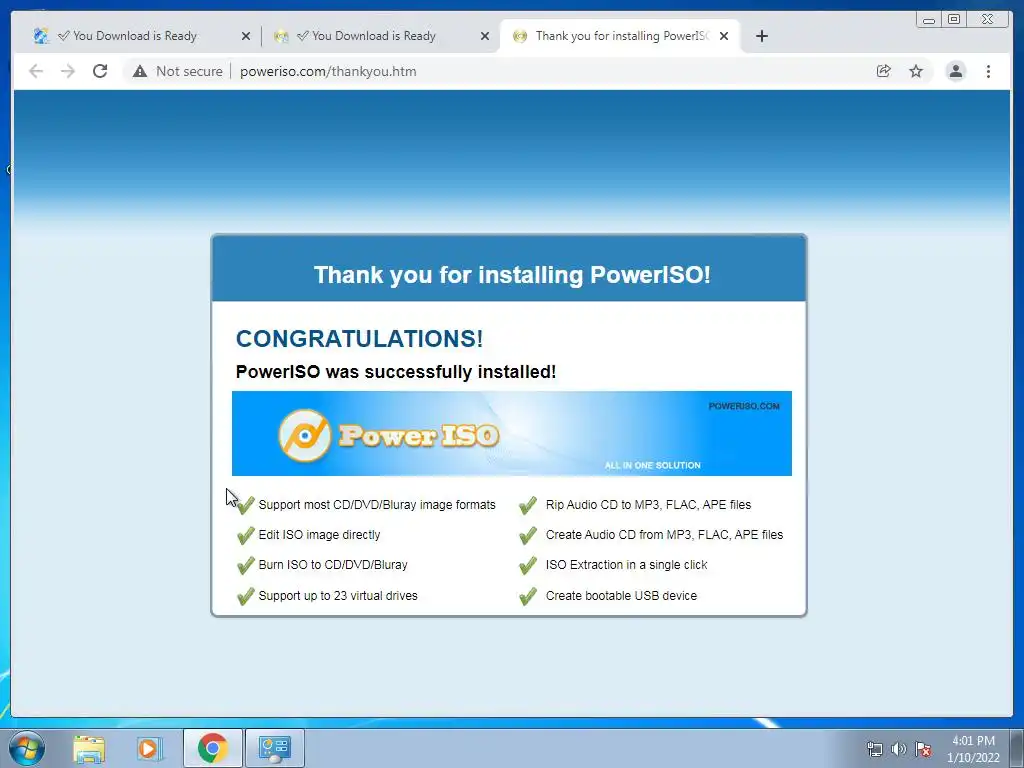Click PowerISO was successfully installed text
This screenshot has height=768, width=1024.
point(396,372)
